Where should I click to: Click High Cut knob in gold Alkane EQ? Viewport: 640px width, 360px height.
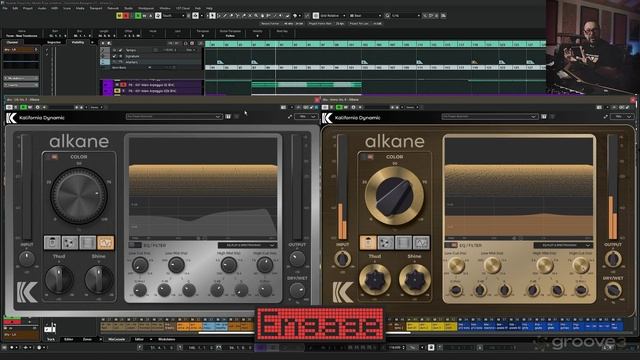580,265
